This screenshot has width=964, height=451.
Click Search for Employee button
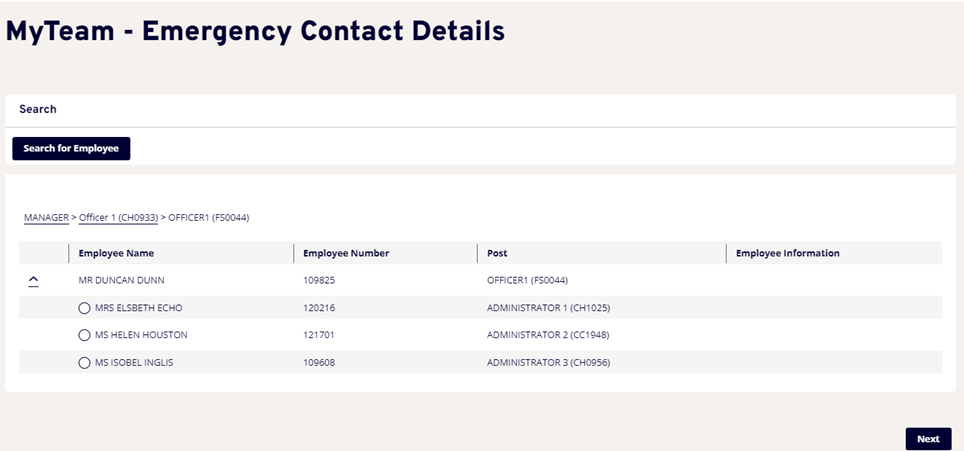(71, 148)
